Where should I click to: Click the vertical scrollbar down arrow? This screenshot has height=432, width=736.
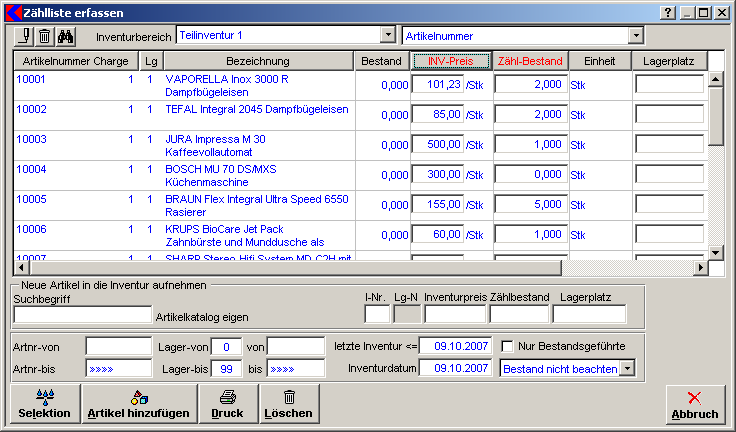715,252
